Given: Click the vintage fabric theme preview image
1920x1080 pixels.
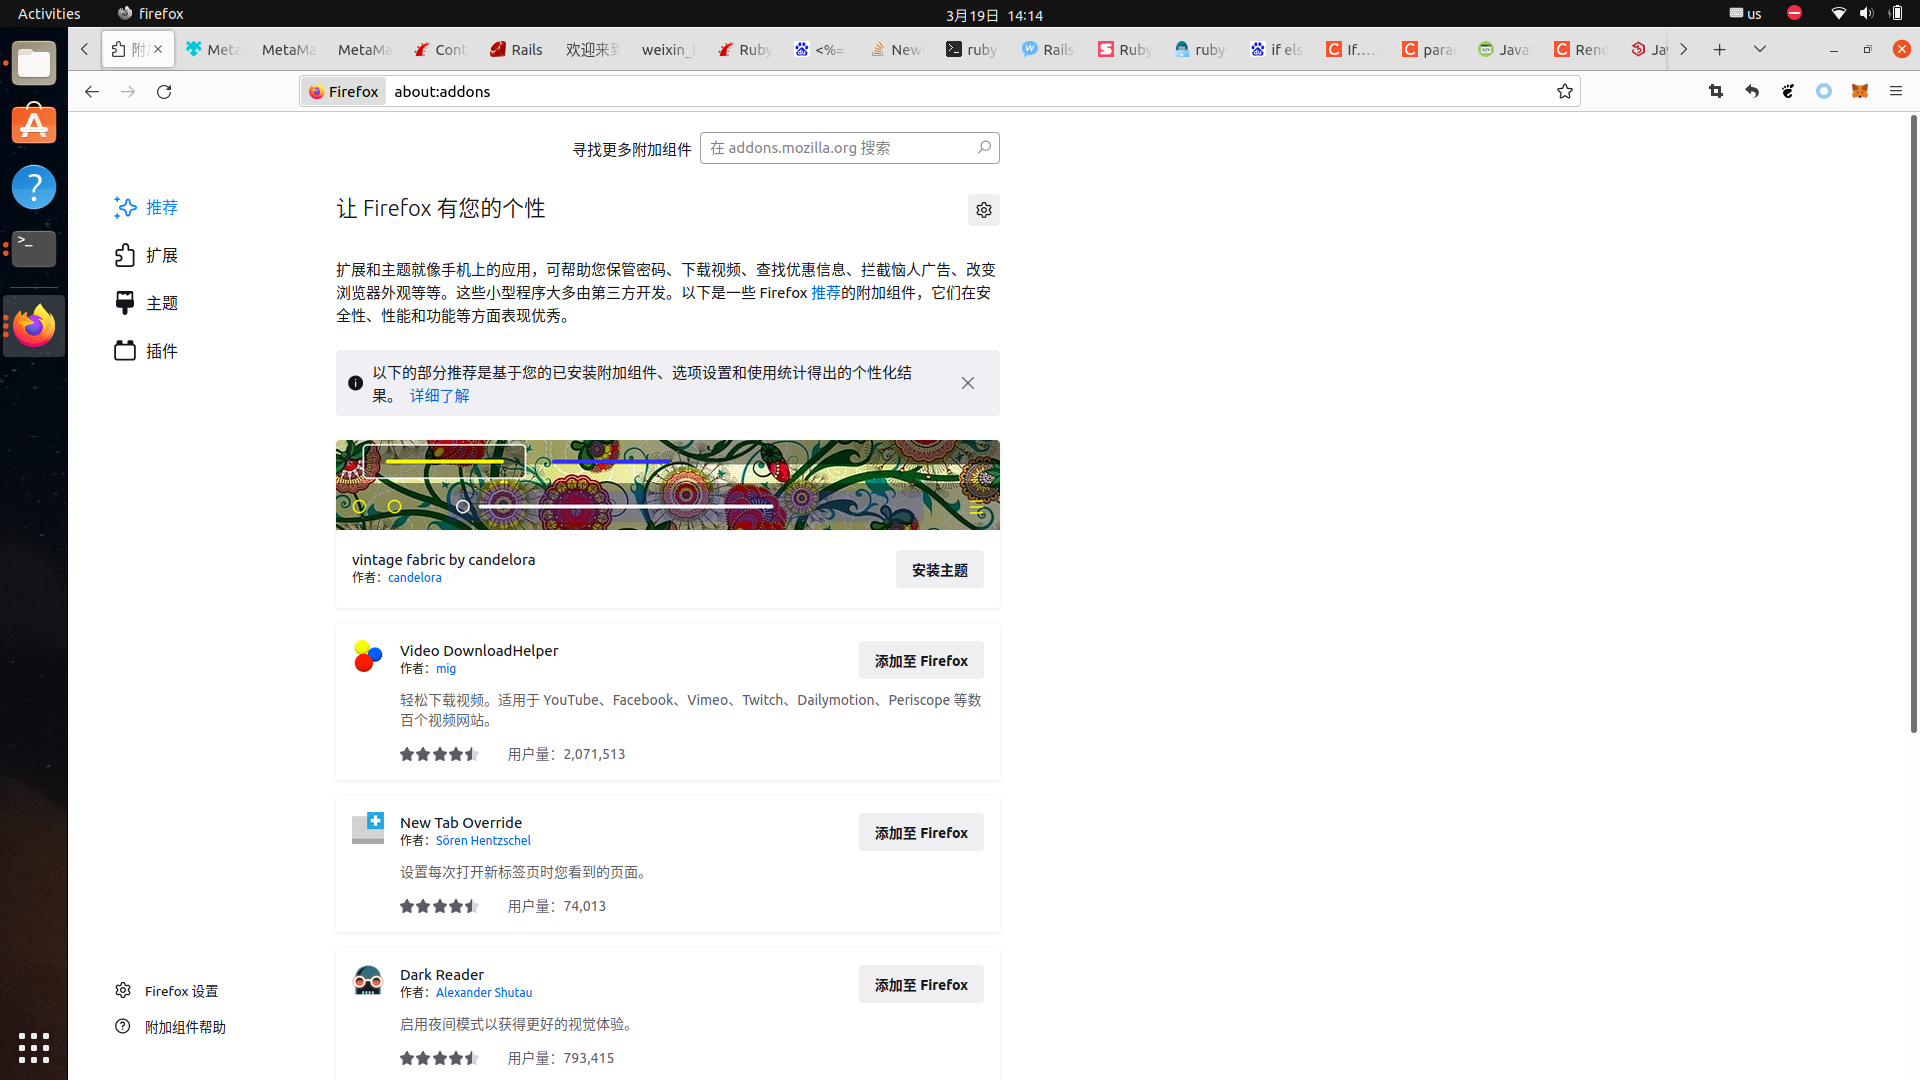Looking at the screenshot, I should click(667, 485).
